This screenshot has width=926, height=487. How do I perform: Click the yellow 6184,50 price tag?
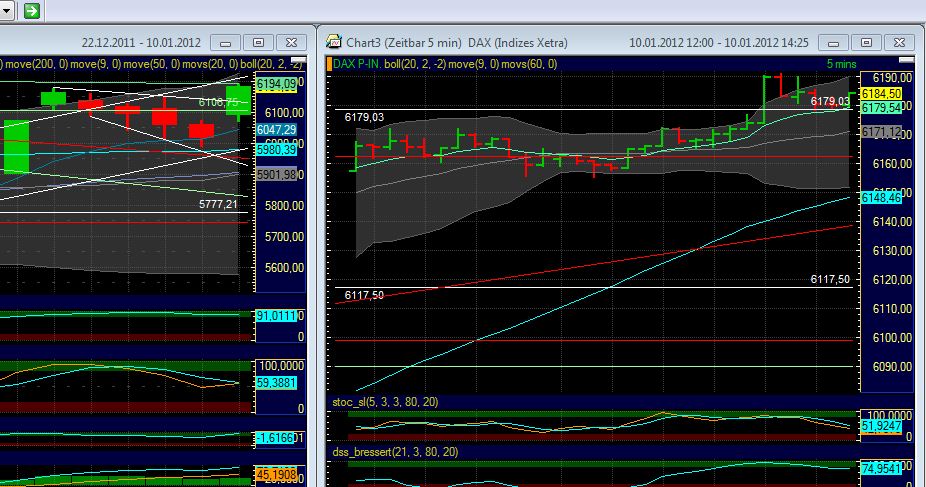pos(880,93)
